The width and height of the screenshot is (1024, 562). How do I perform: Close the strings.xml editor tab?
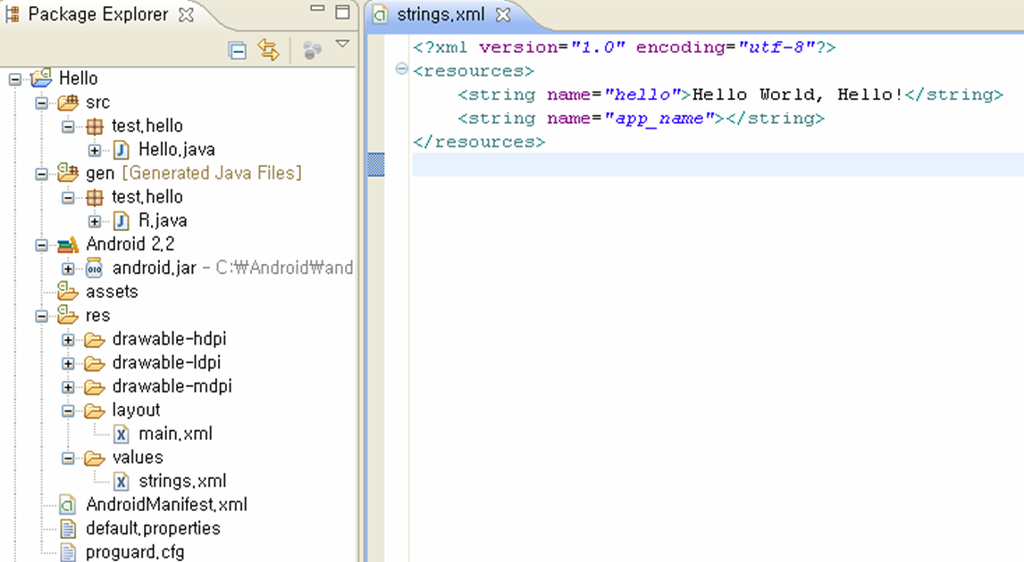[503, 15]
